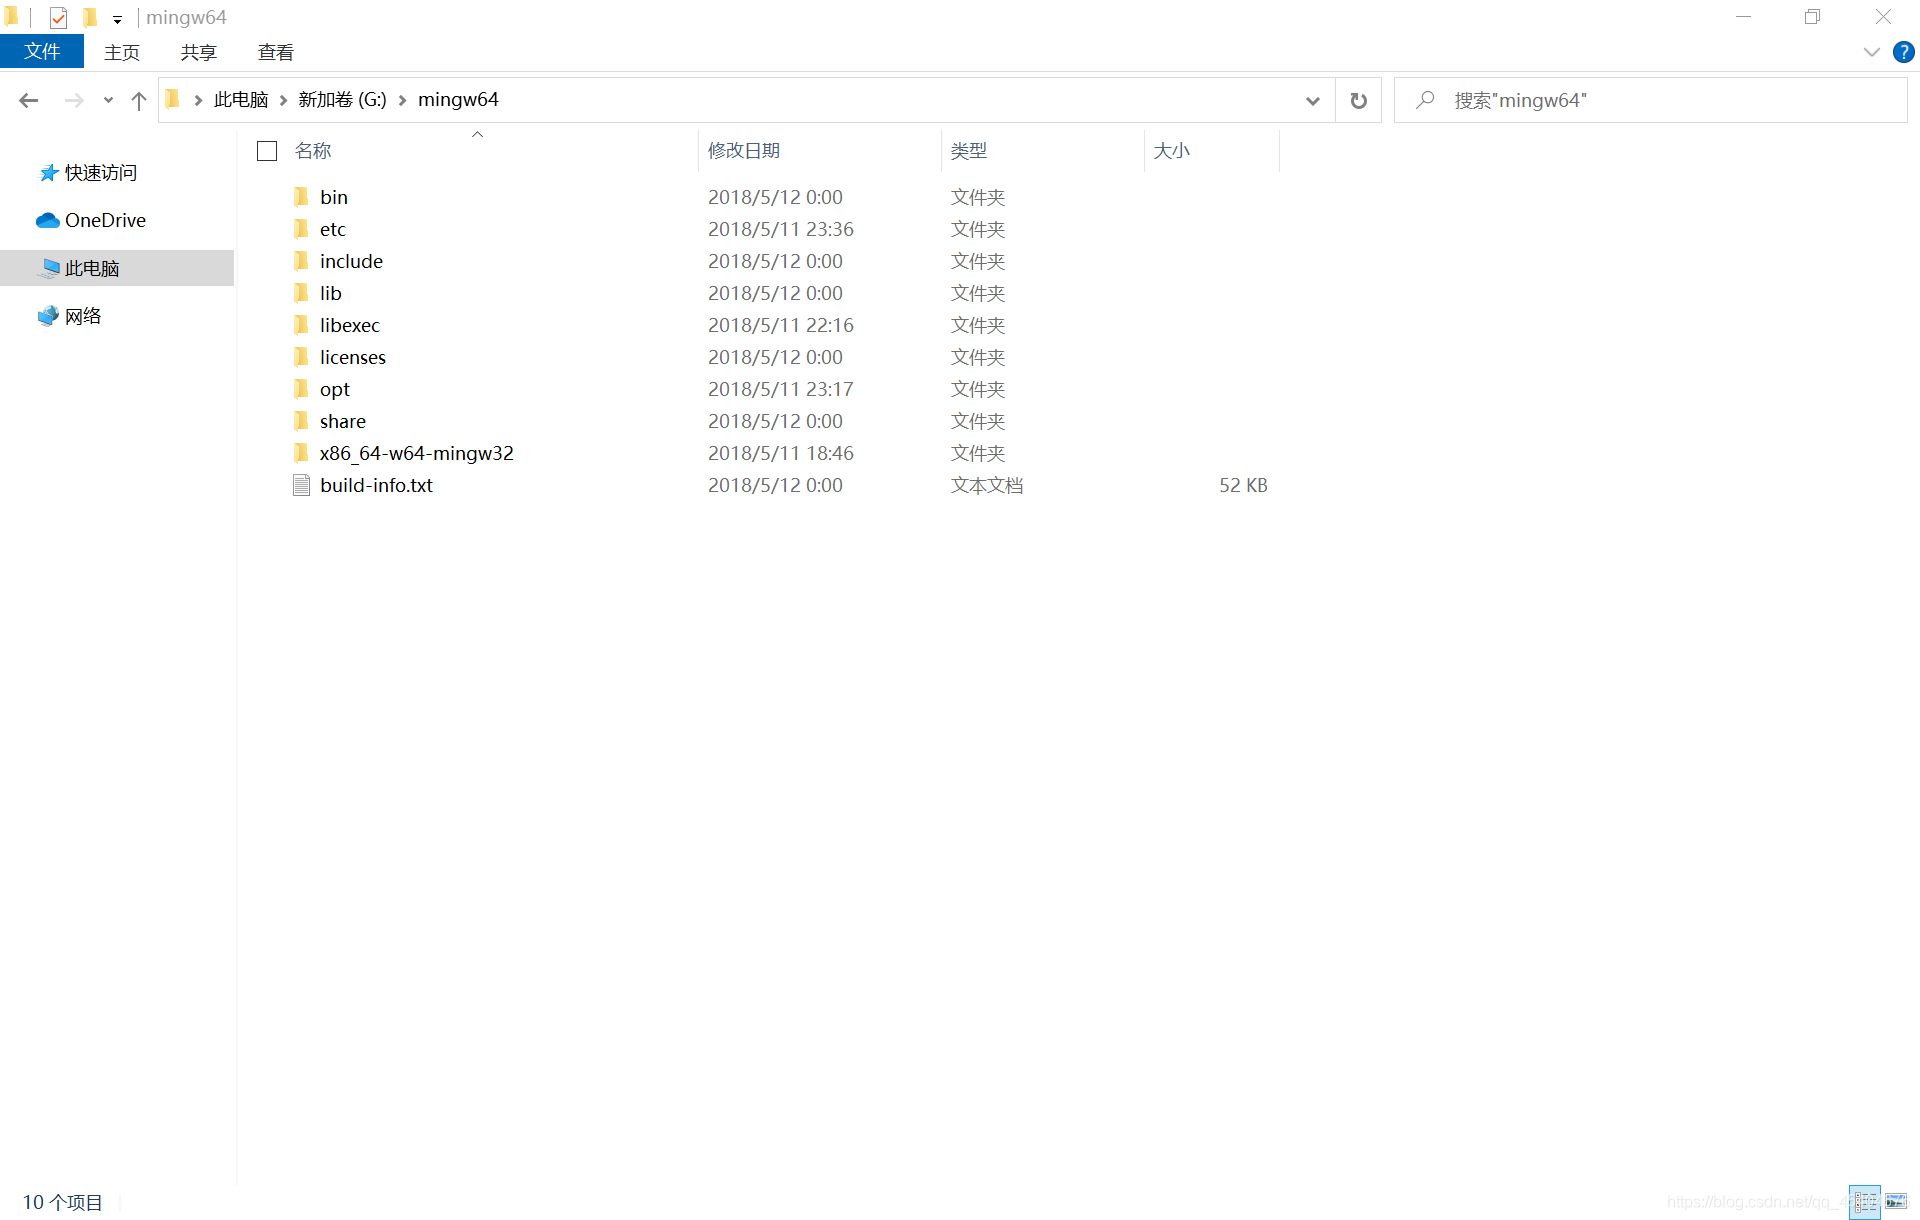Open the recent locations dropdown arrow
This screenshot has width=1920, height=1220.
click(x=108, y=100)
